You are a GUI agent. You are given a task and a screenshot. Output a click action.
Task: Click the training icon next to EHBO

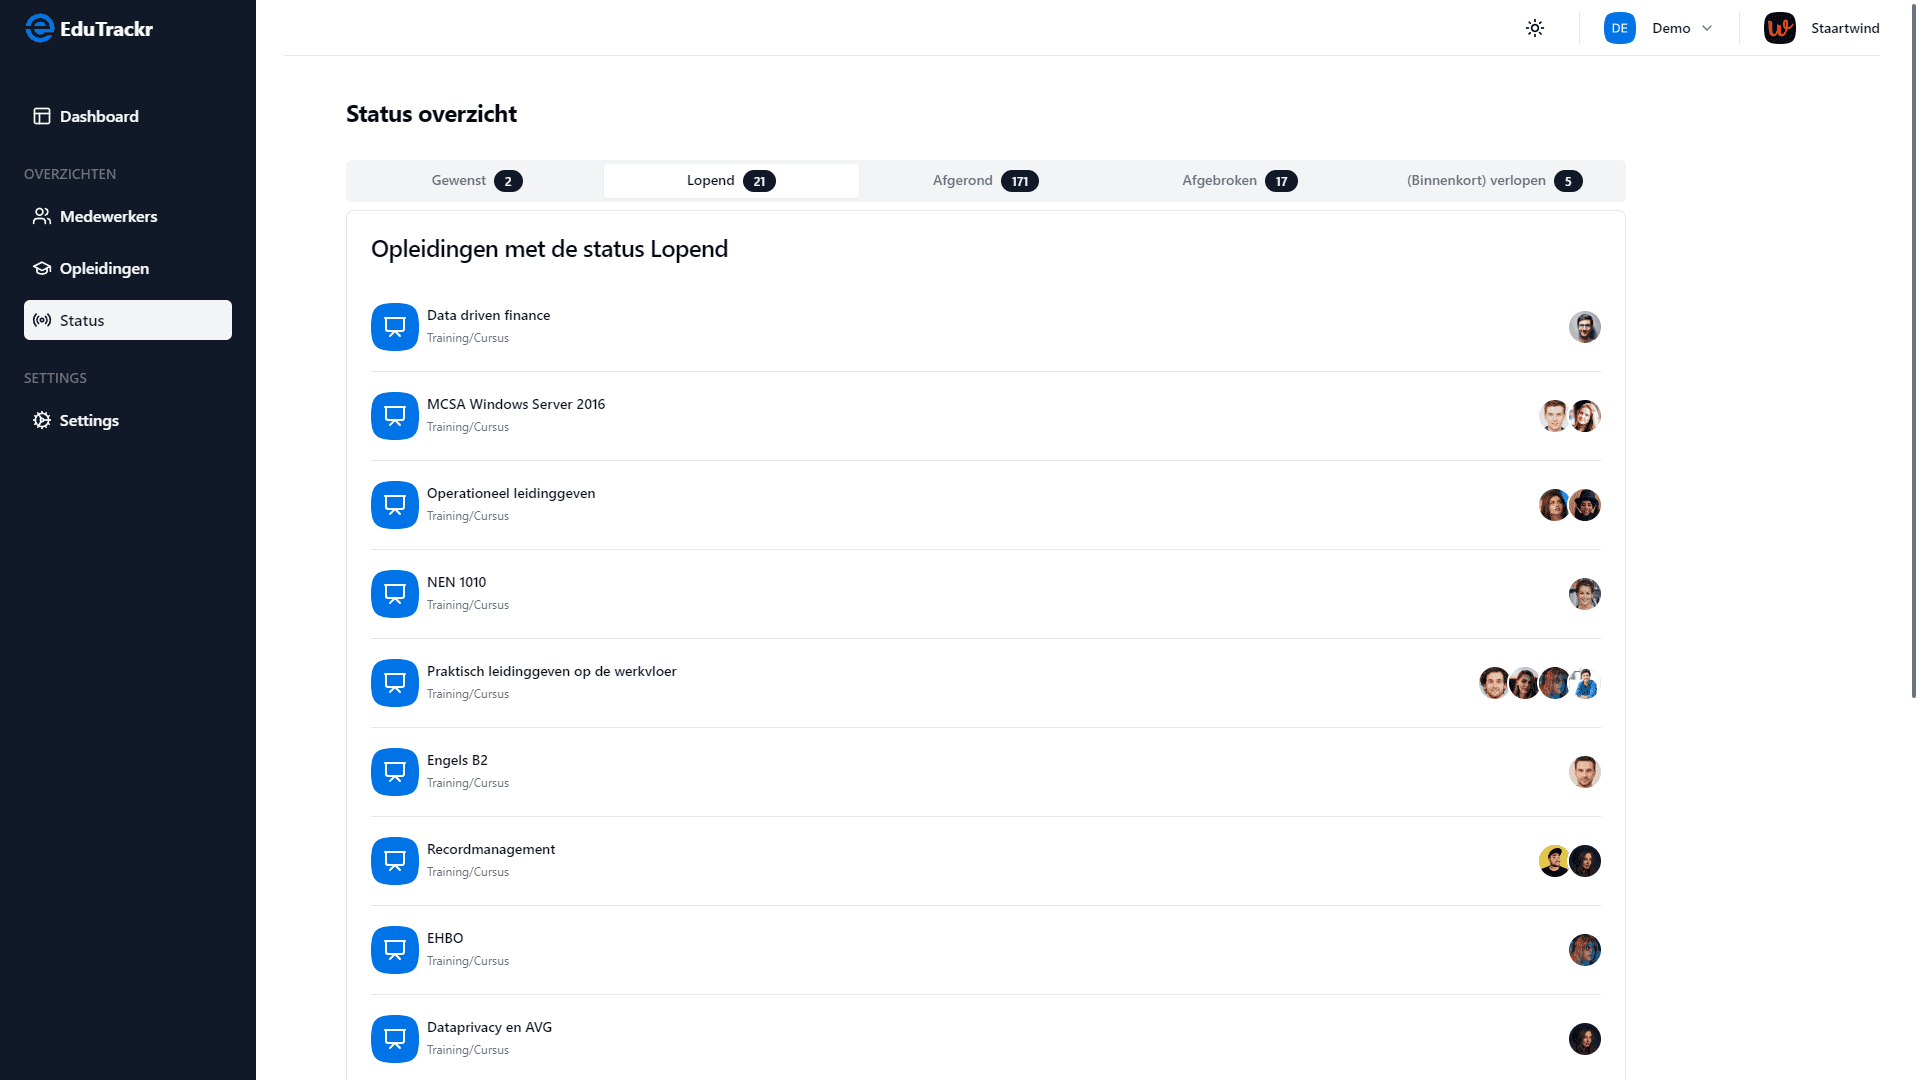click(x=394, y=949)
